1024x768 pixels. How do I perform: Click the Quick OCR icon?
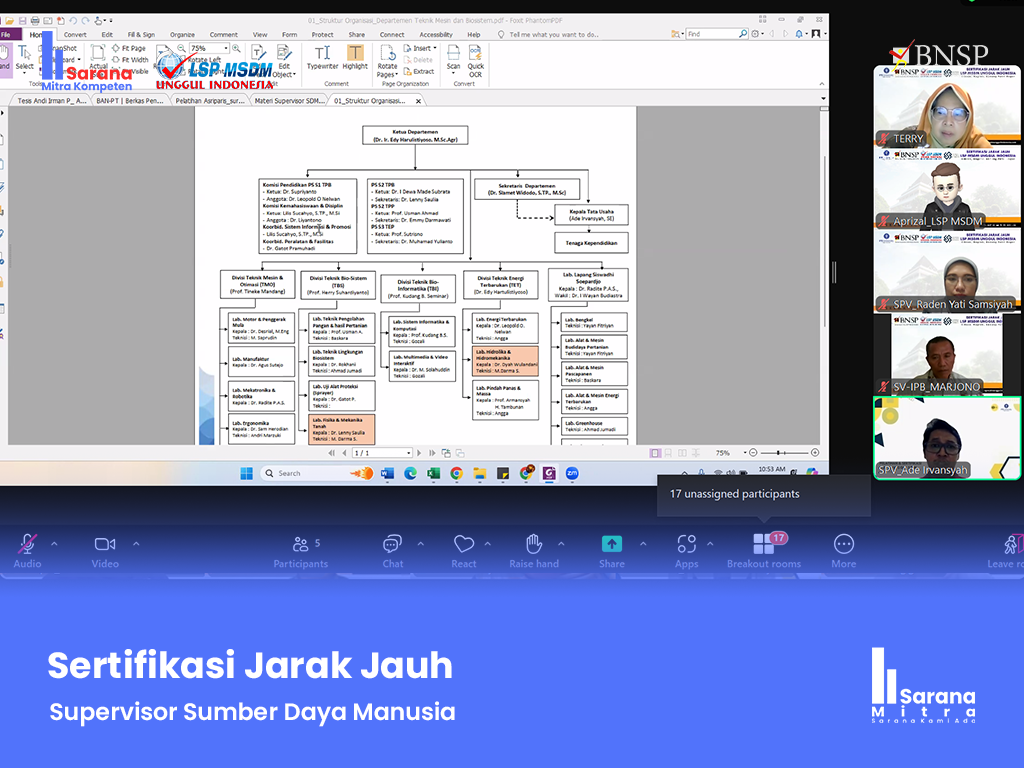(x=476, y=60)
